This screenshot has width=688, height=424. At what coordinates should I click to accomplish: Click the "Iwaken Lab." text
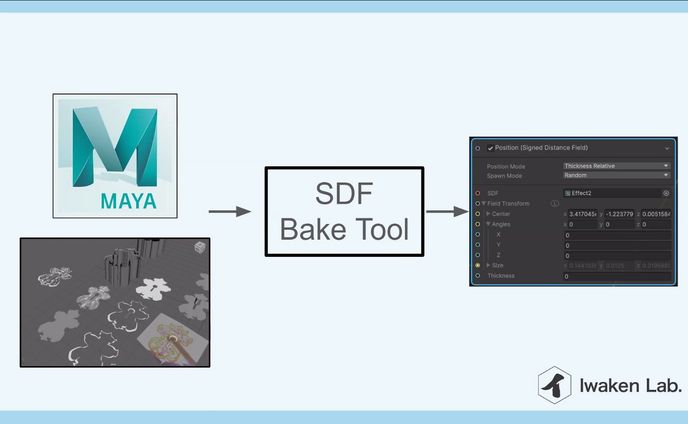pyautogui.click(x=630, y=386)
